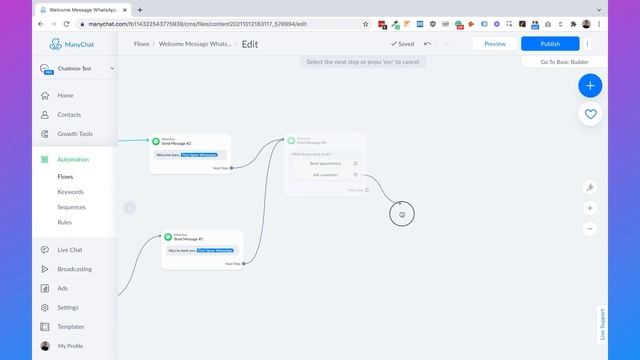Click the heart favorites button

(590, 114)
